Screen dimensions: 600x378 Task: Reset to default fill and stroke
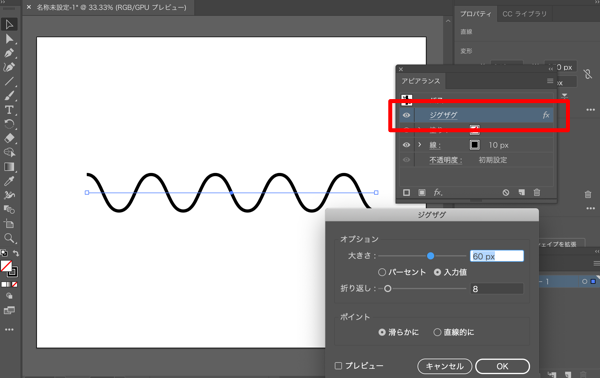click(x=4, y=253)
